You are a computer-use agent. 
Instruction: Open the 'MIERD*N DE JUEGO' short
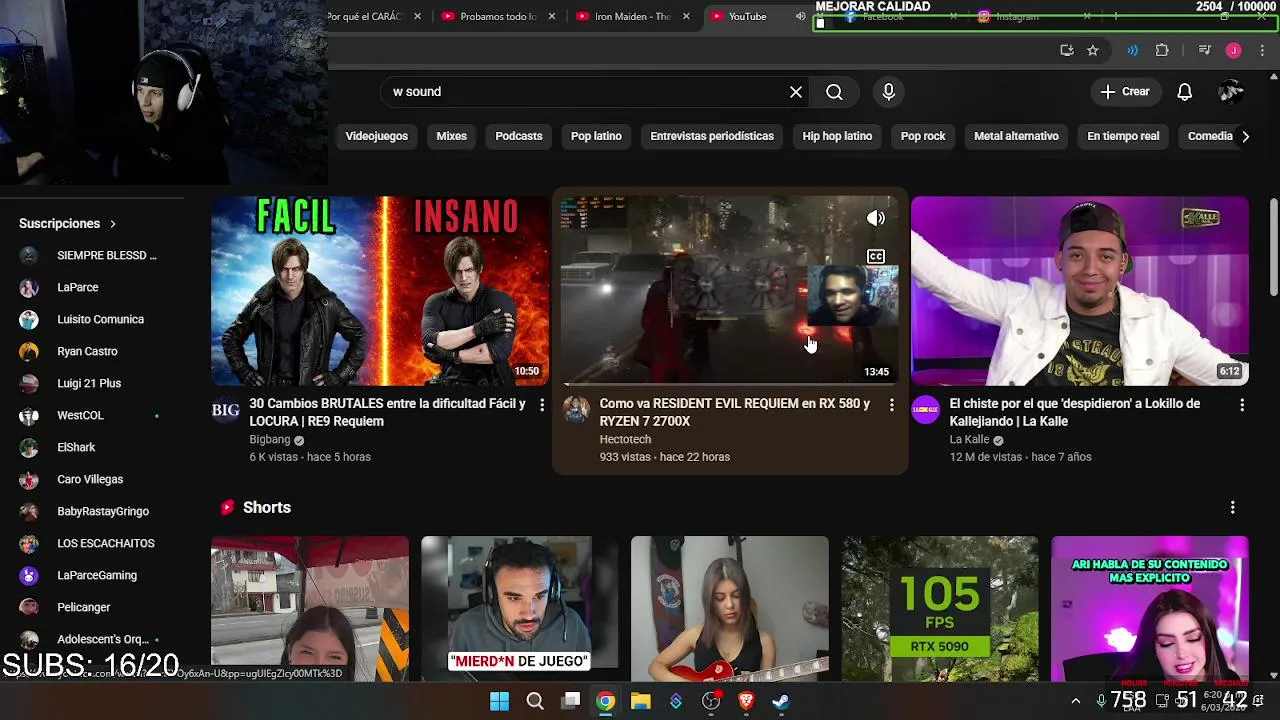click(x=520, y=608)
